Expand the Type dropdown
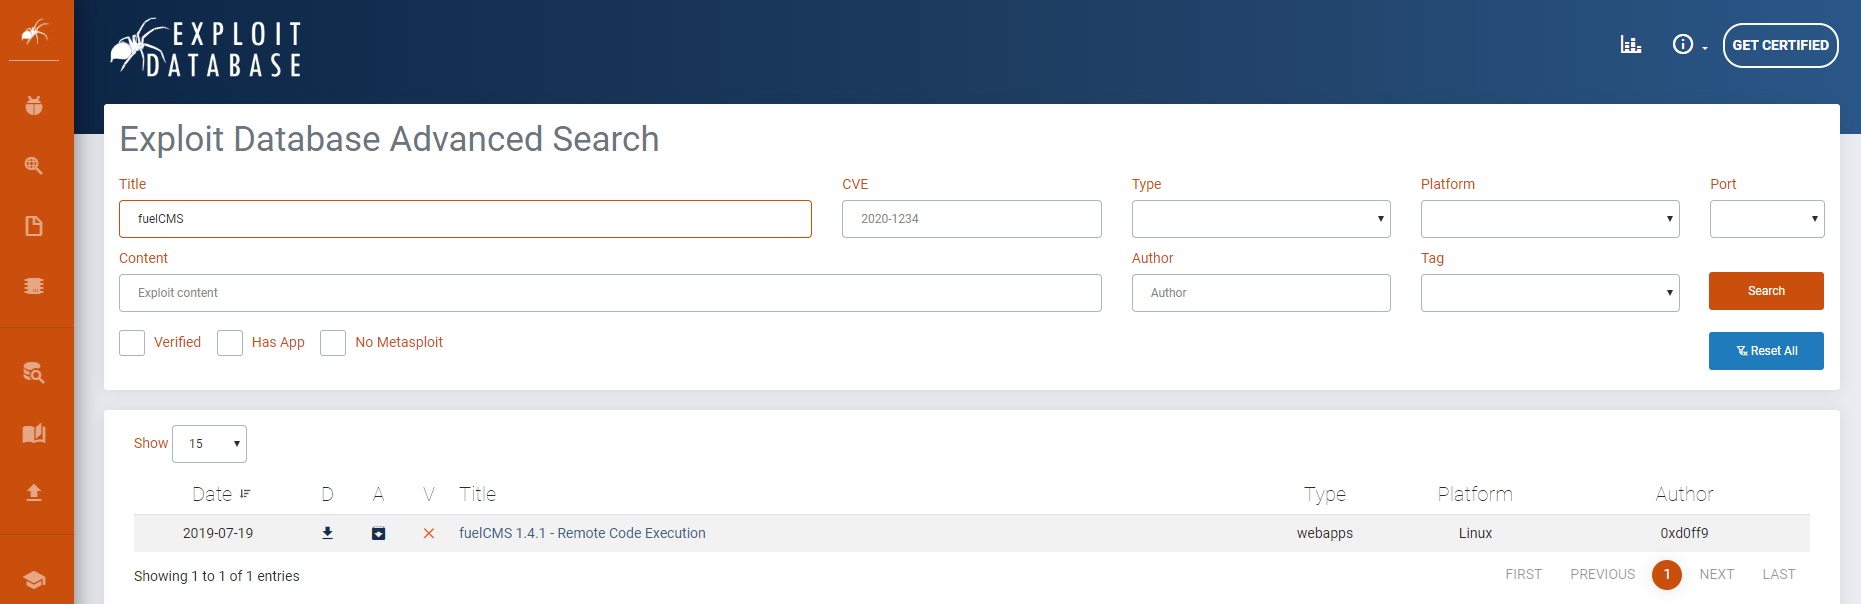This screenshot has height=604, width=1861. click(x=1260, y=219)
